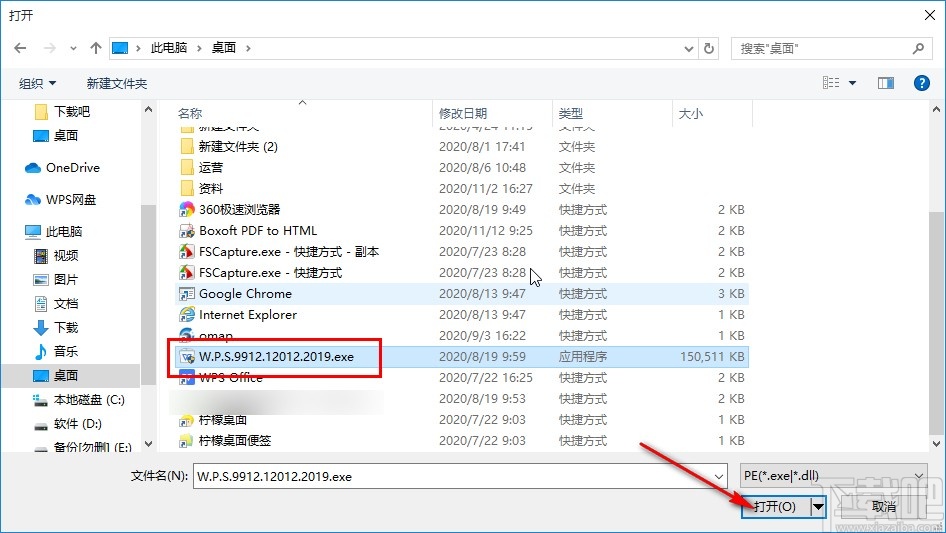
Task: Click icon of FSCapture.exe - 快捷方式
Action: point(186,273)
